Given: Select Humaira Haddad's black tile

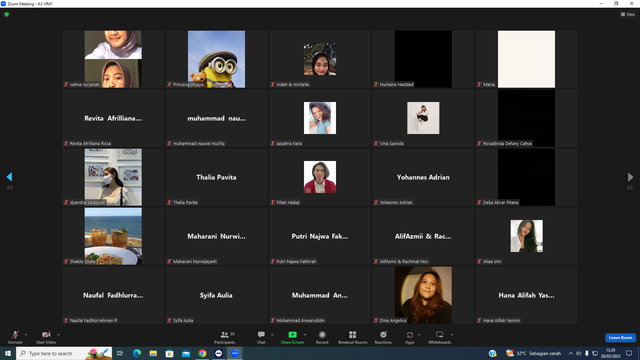Looking at the screenshot, I should [x=423, y=59].
